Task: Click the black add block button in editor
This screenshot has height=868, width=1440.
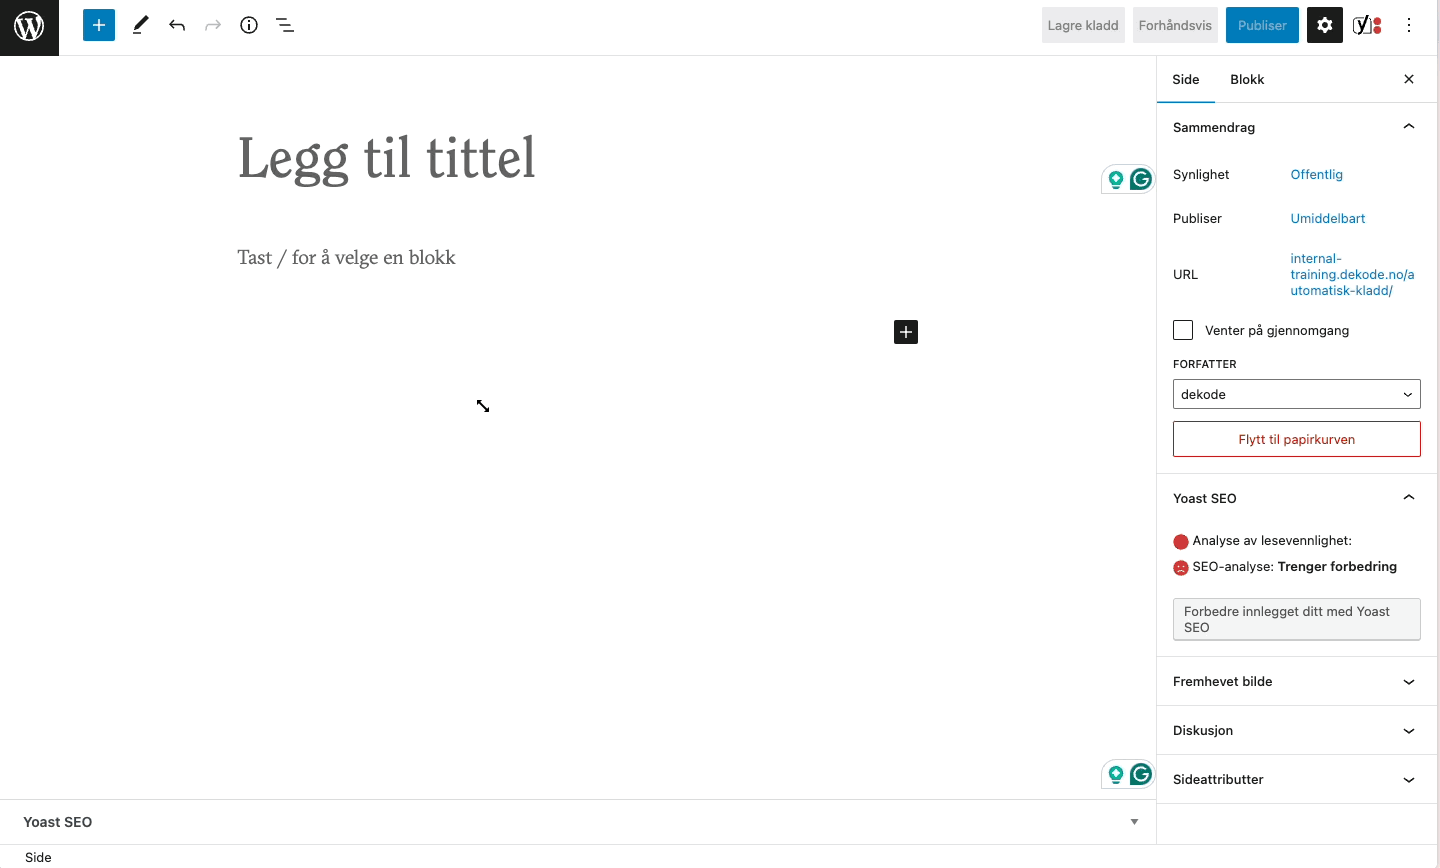Action: coord(905,332)
